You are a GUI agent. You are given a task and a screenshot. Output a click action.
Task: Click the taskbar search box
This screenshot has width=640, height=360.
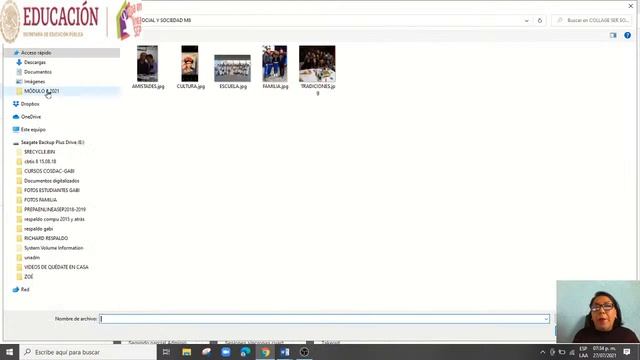88,352
